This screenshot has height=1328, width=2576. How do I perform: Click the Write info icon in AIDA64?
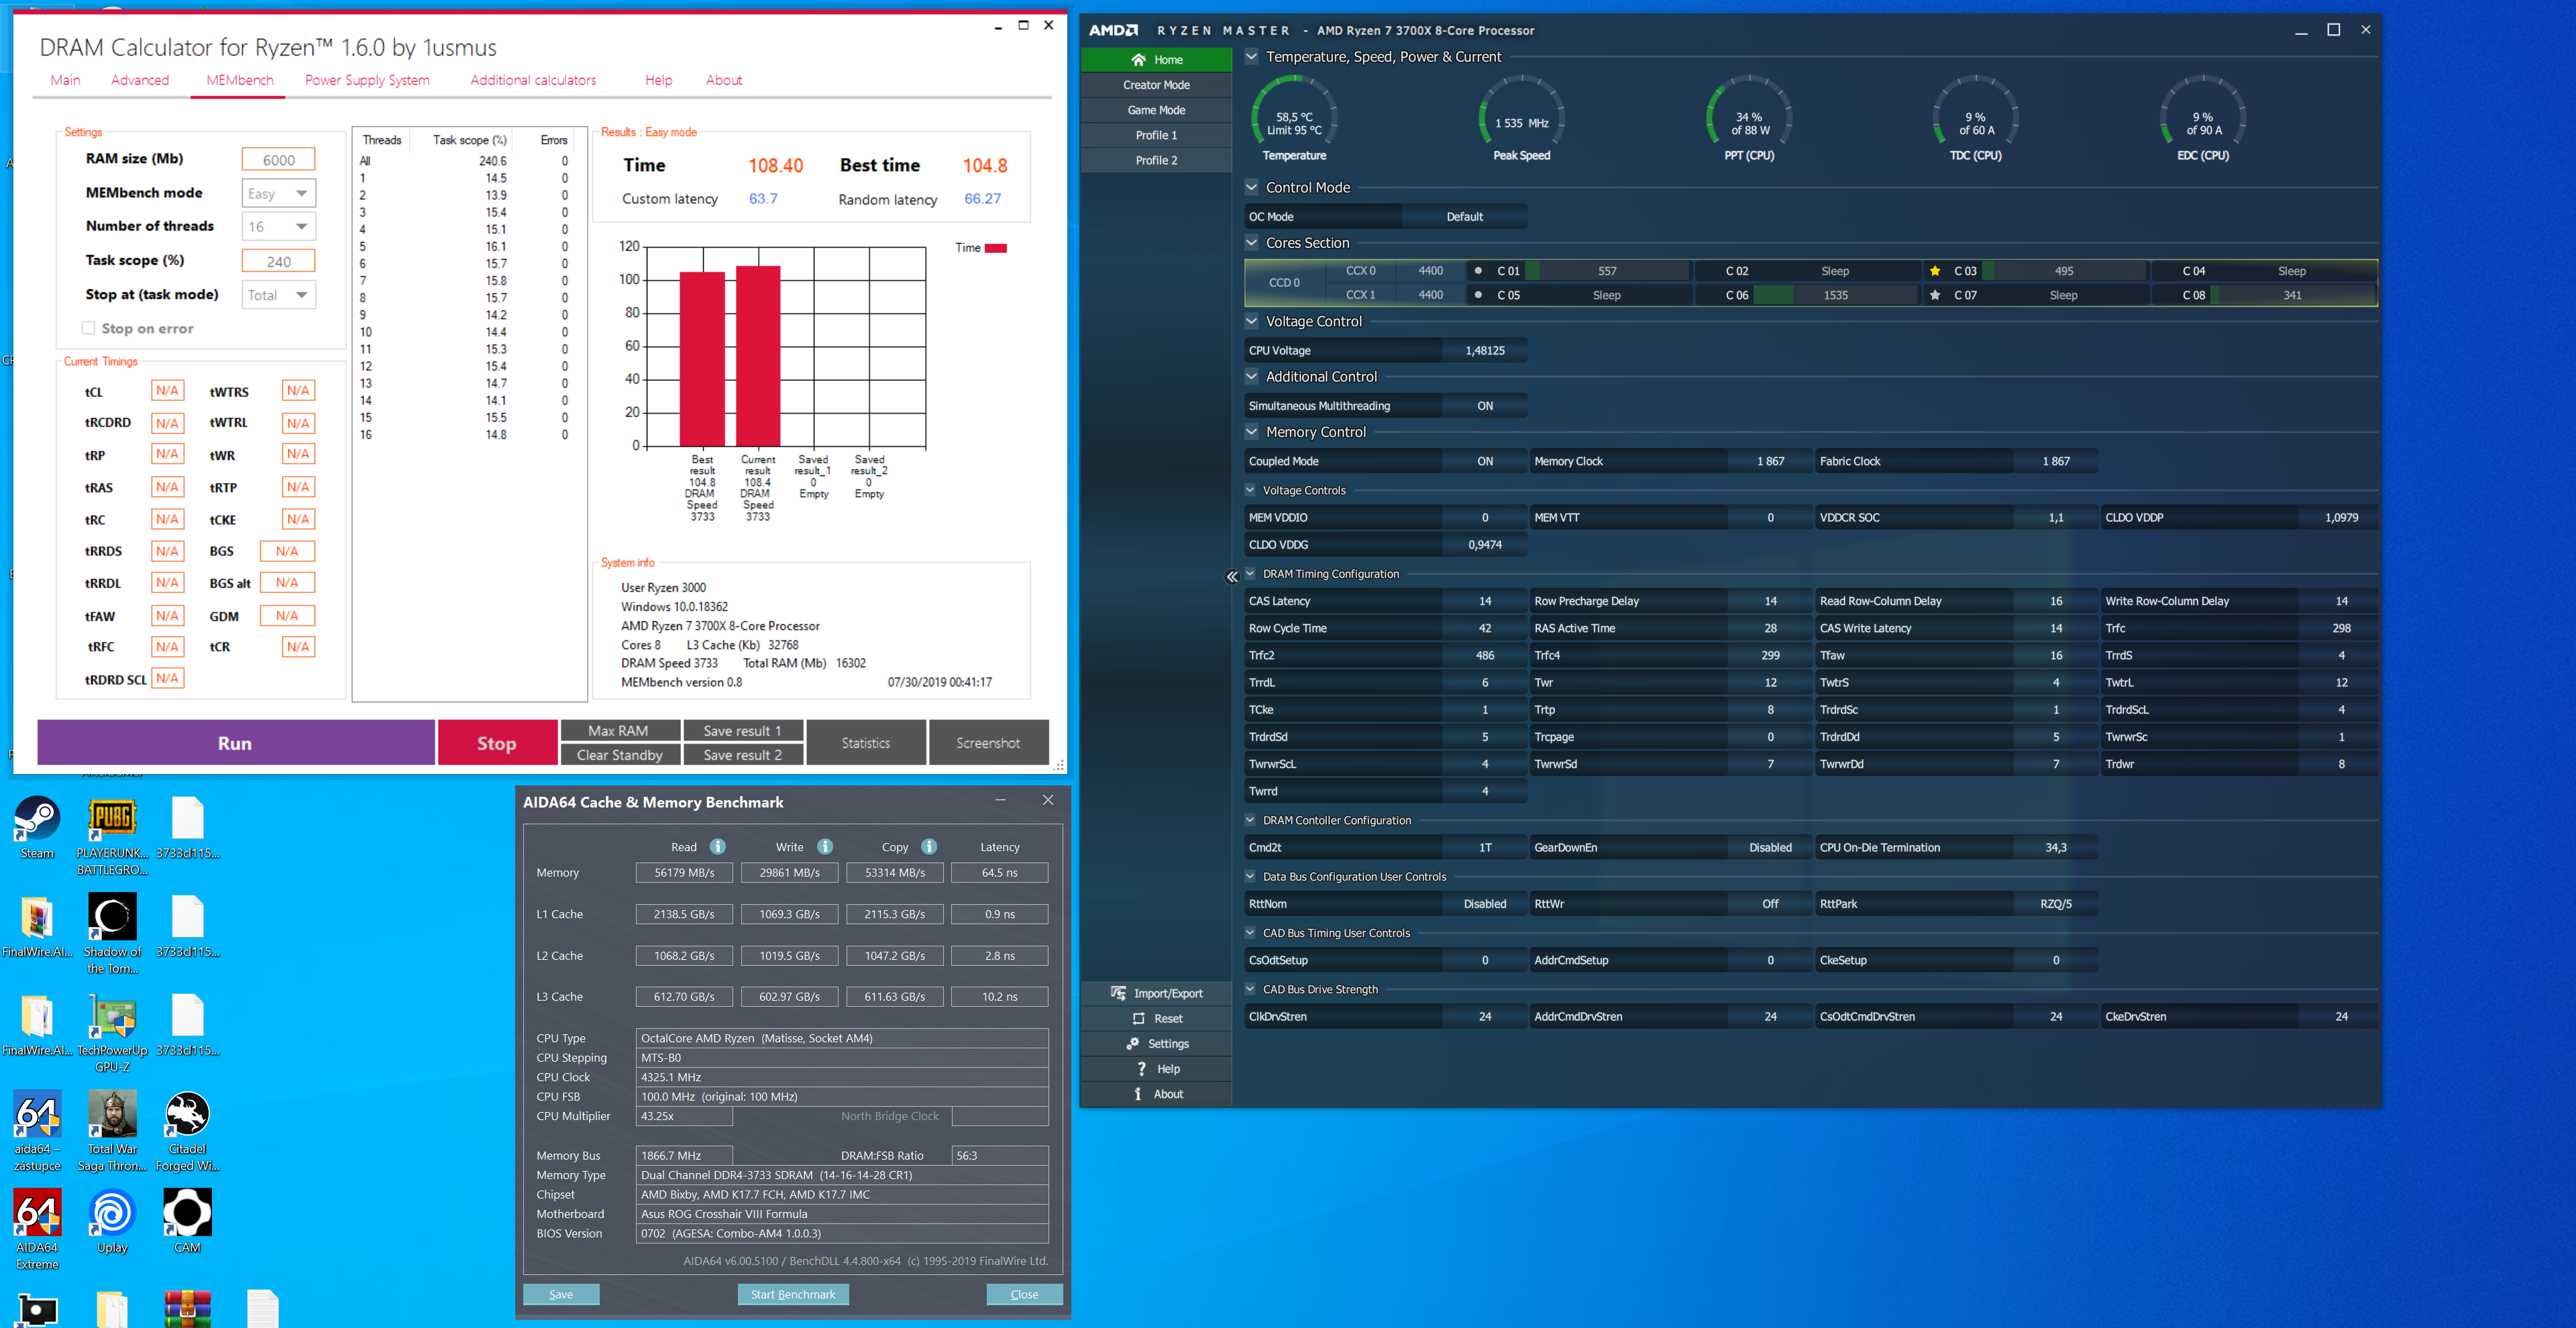point(824,846)
